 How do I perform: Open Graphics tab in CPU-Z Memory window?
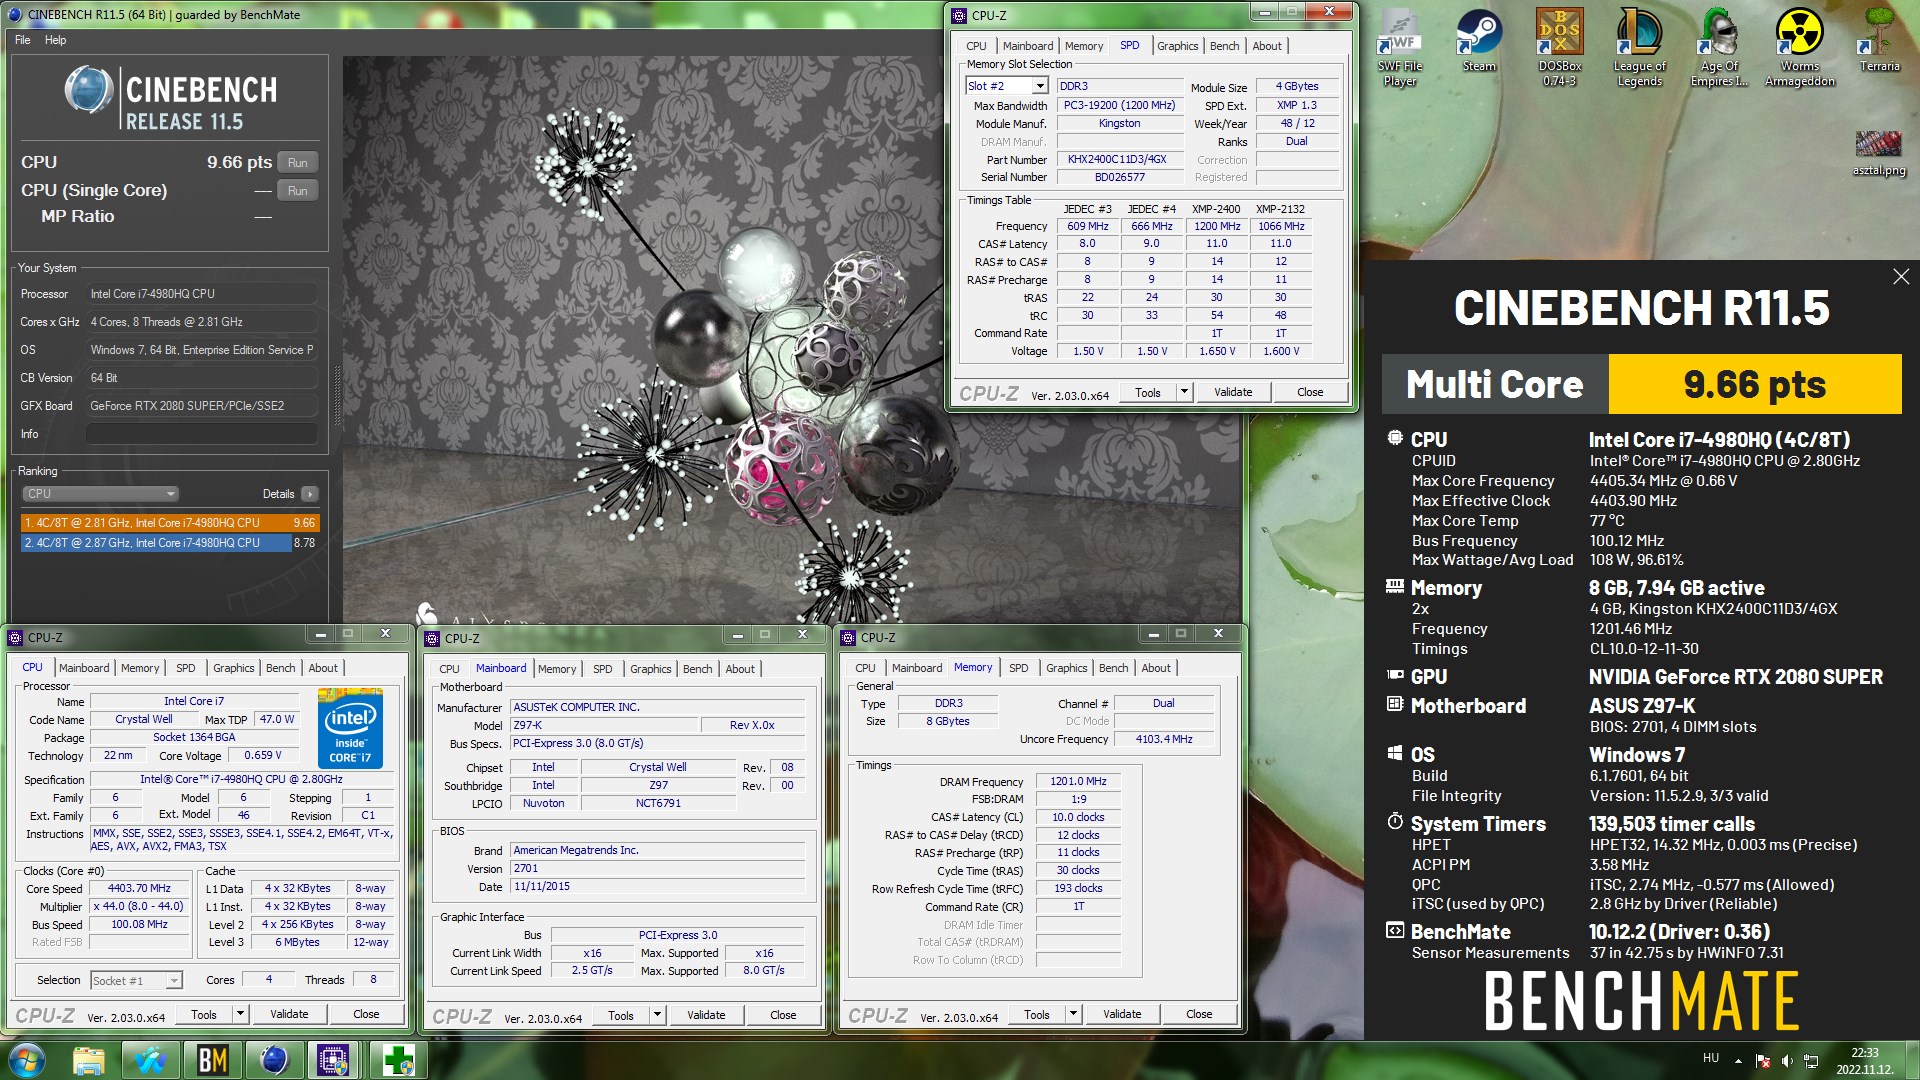[x=1066, y=668]
